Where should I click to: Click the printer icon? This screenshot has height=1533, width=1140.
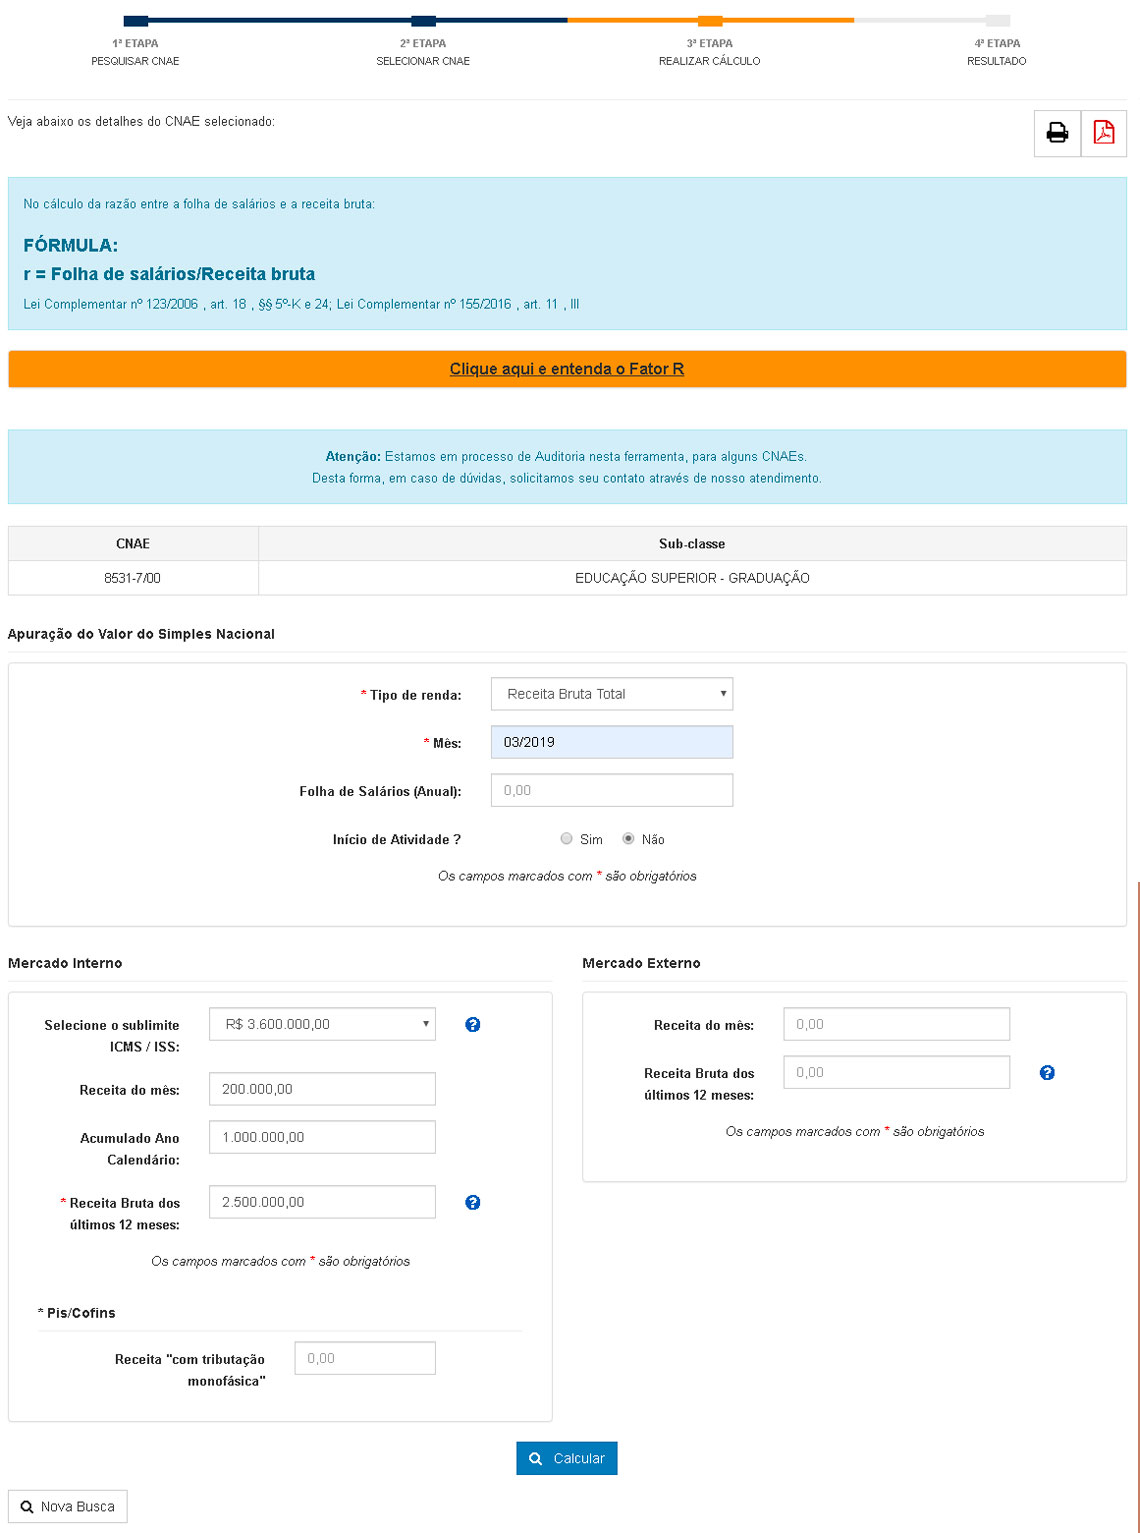pyautogui.click(x=1057, y=133)
